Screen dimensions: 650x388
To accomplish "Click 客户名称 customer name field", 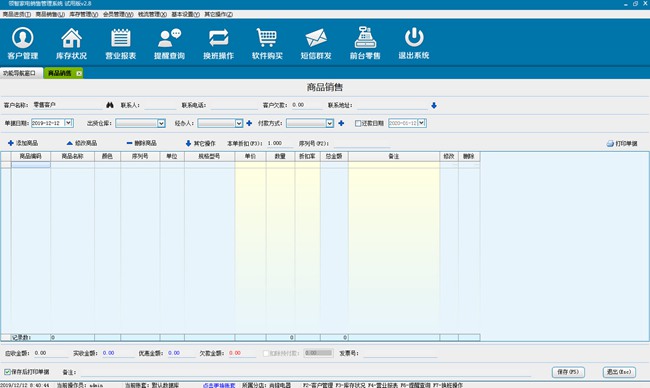I will pyautogui.click(x=67, y=105).
